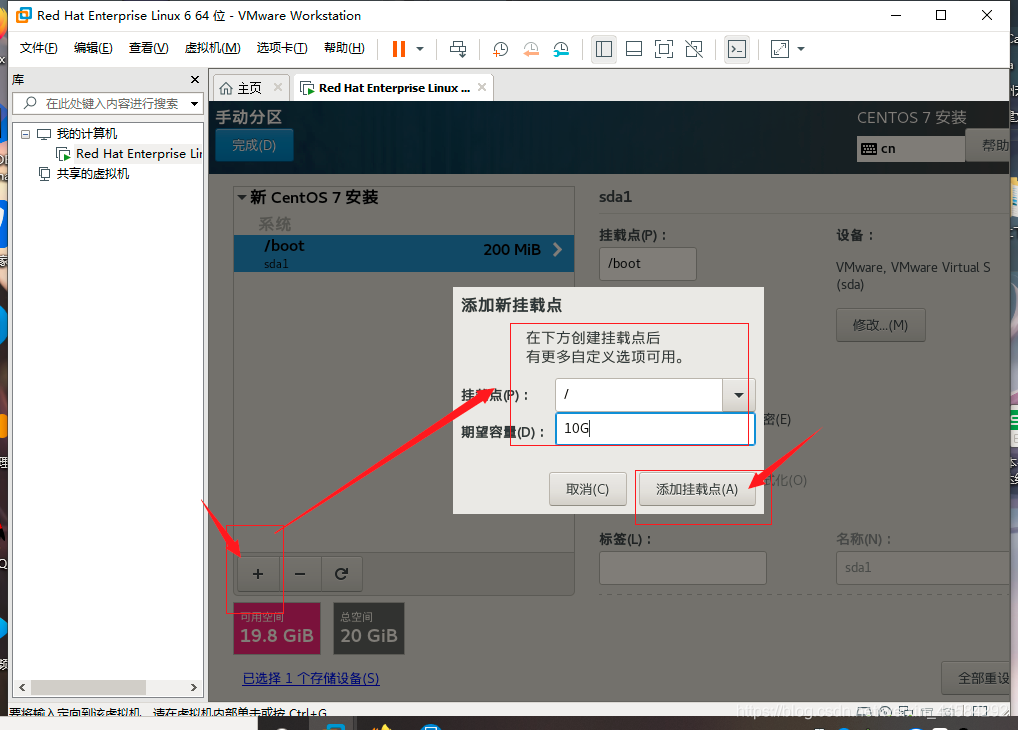Click the VMware Workstation title bar icon

click(23, 15)
